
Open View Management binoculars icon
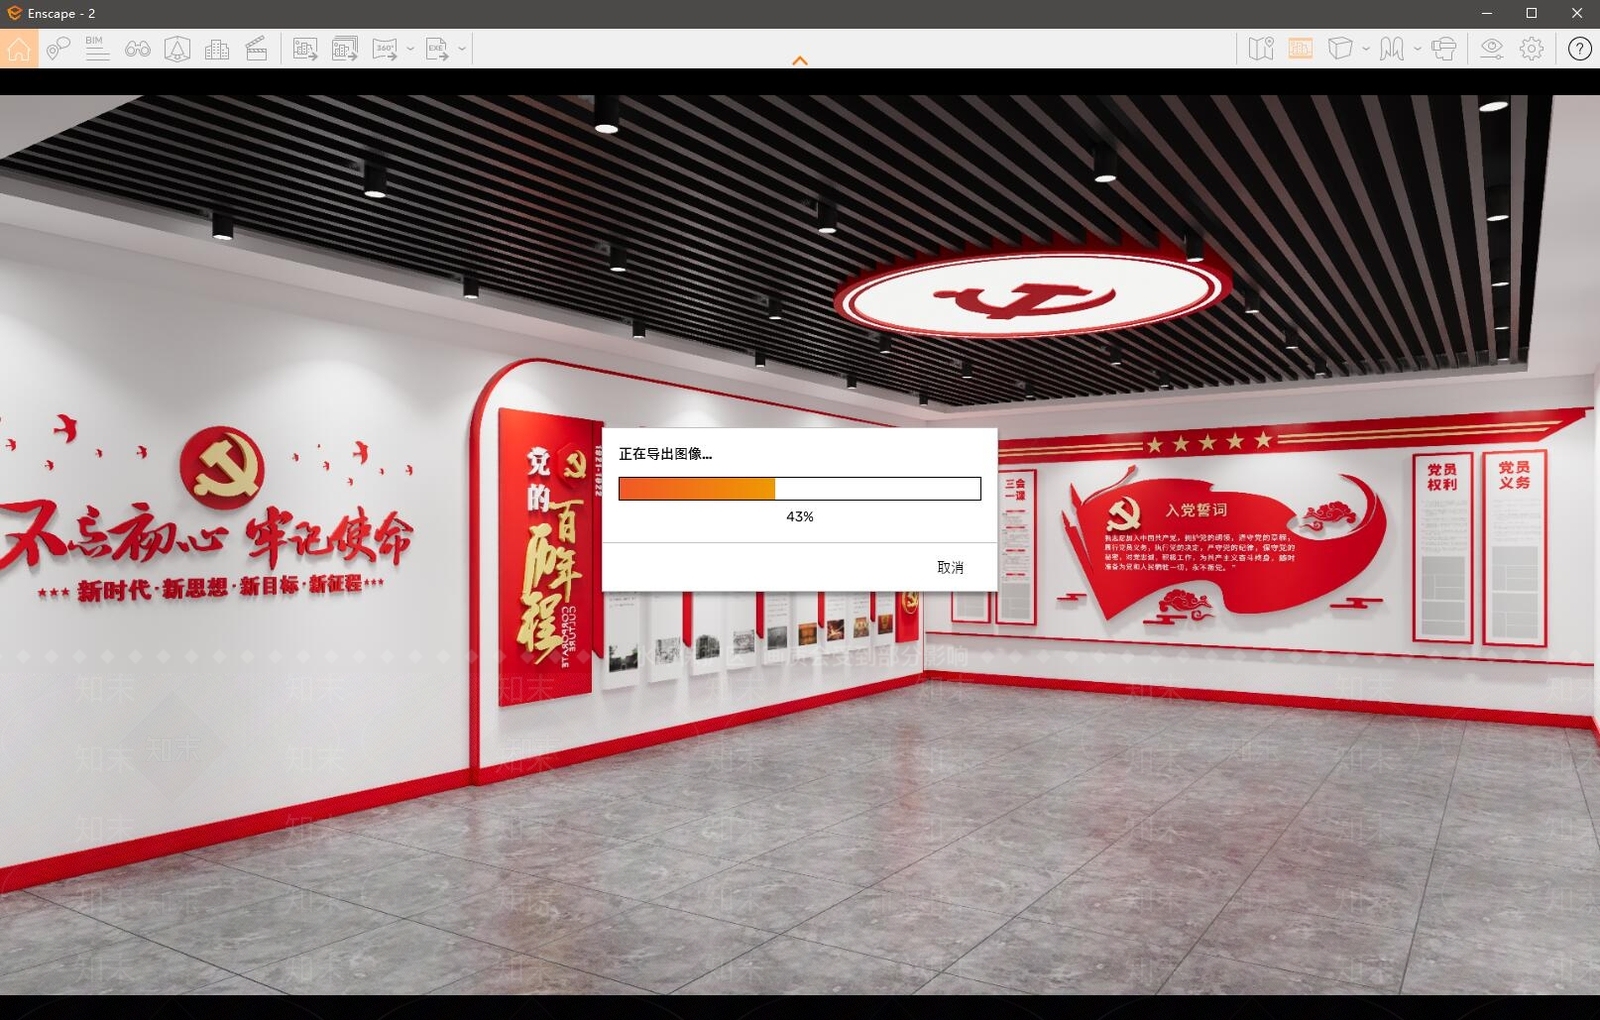coord(138,48)
